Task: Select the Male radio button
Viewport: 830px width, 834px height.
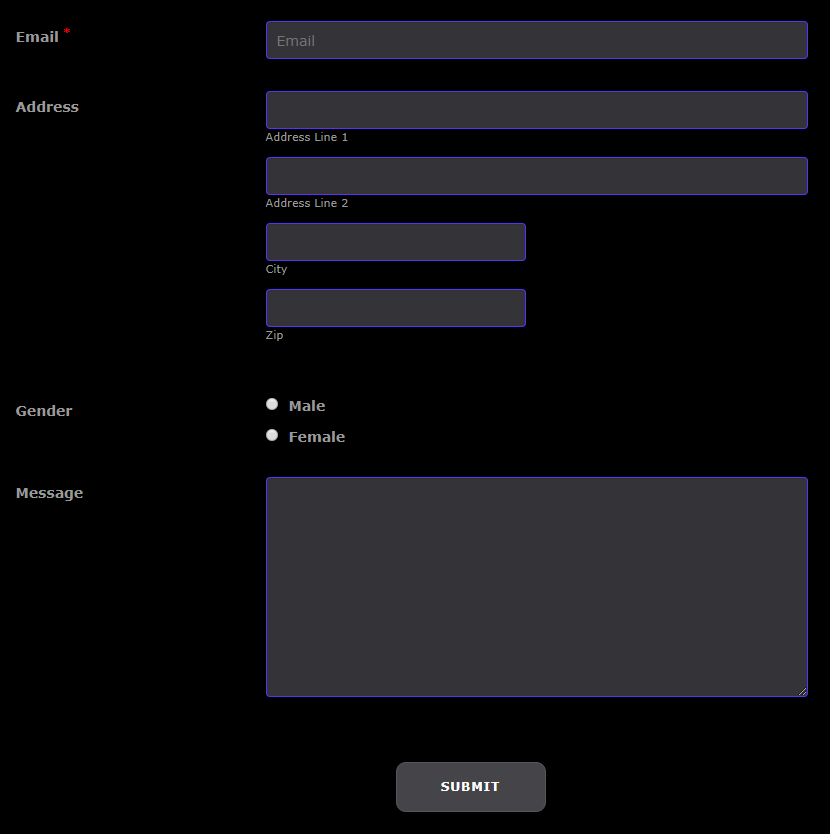Action: (272, 404)
